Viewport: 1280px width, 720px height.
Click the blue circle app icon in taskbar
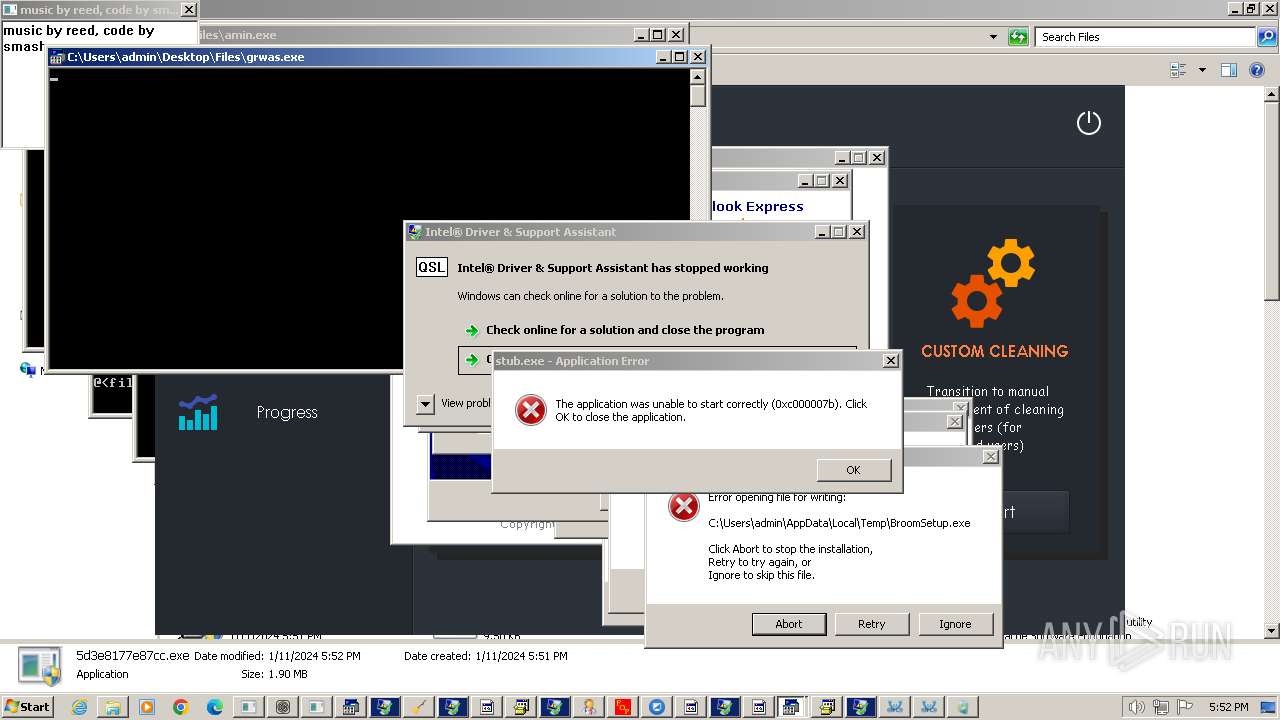[656, 707]
